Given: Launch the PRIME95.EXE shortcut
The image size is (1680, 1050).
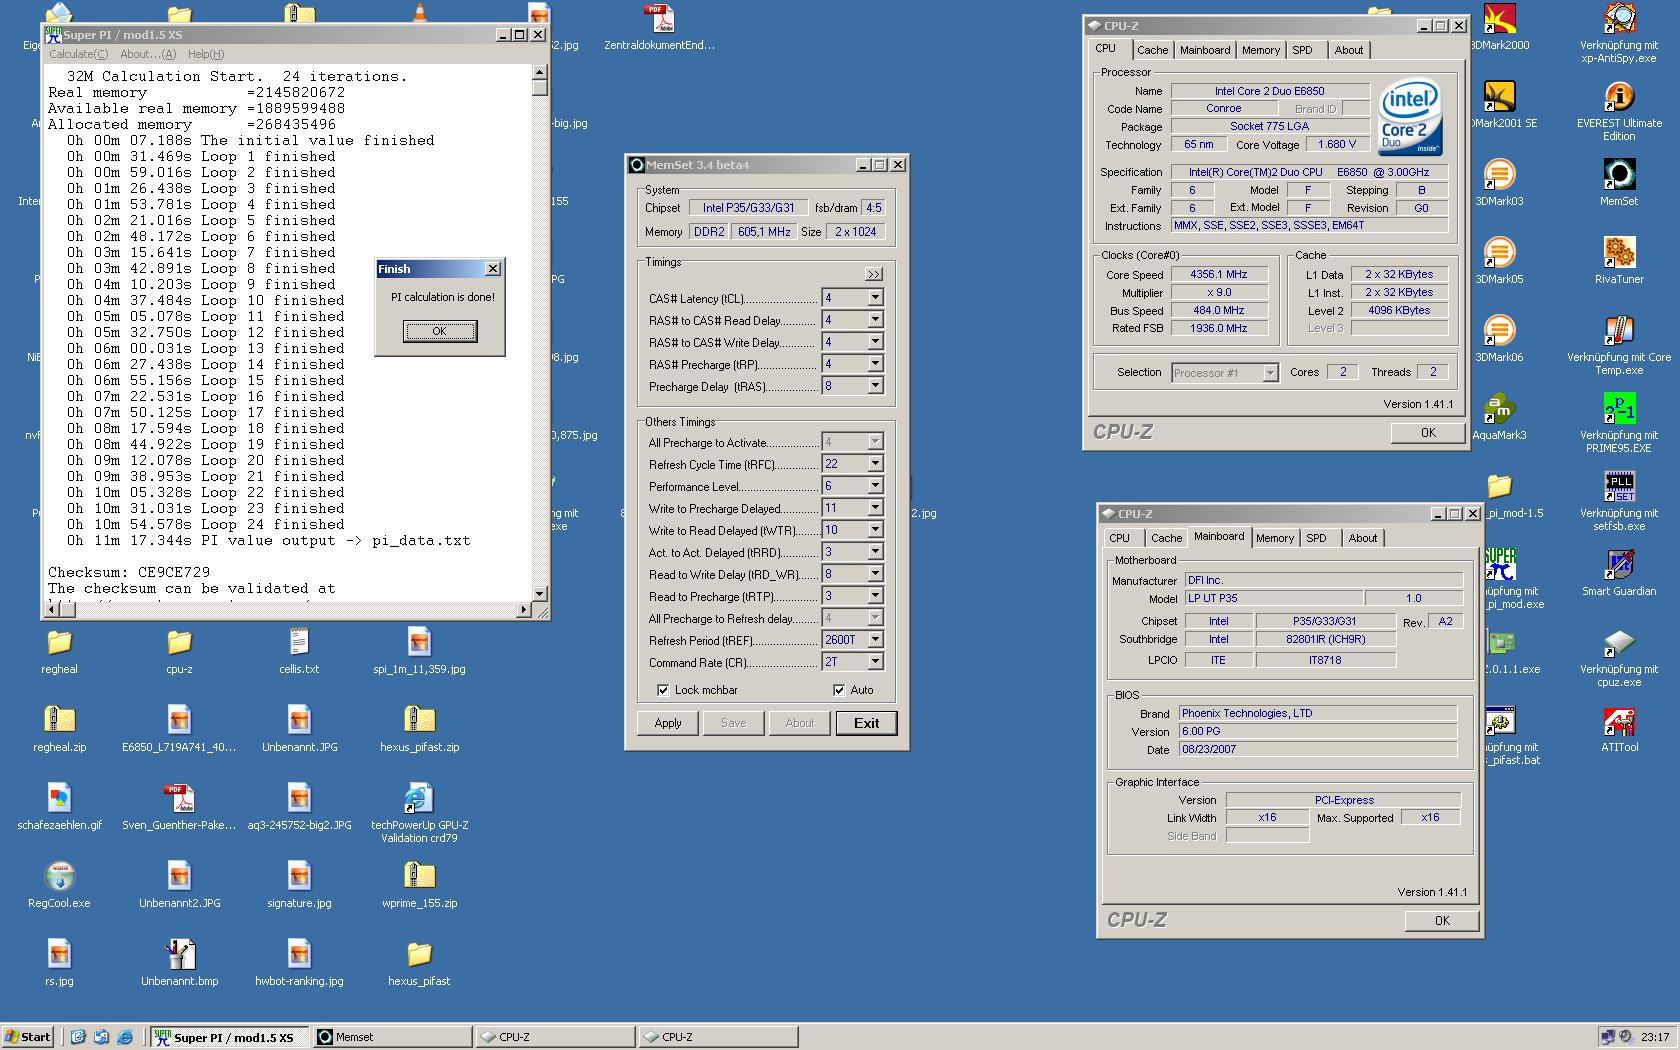Looking at the screenshot, I should tap(1619, 409).
